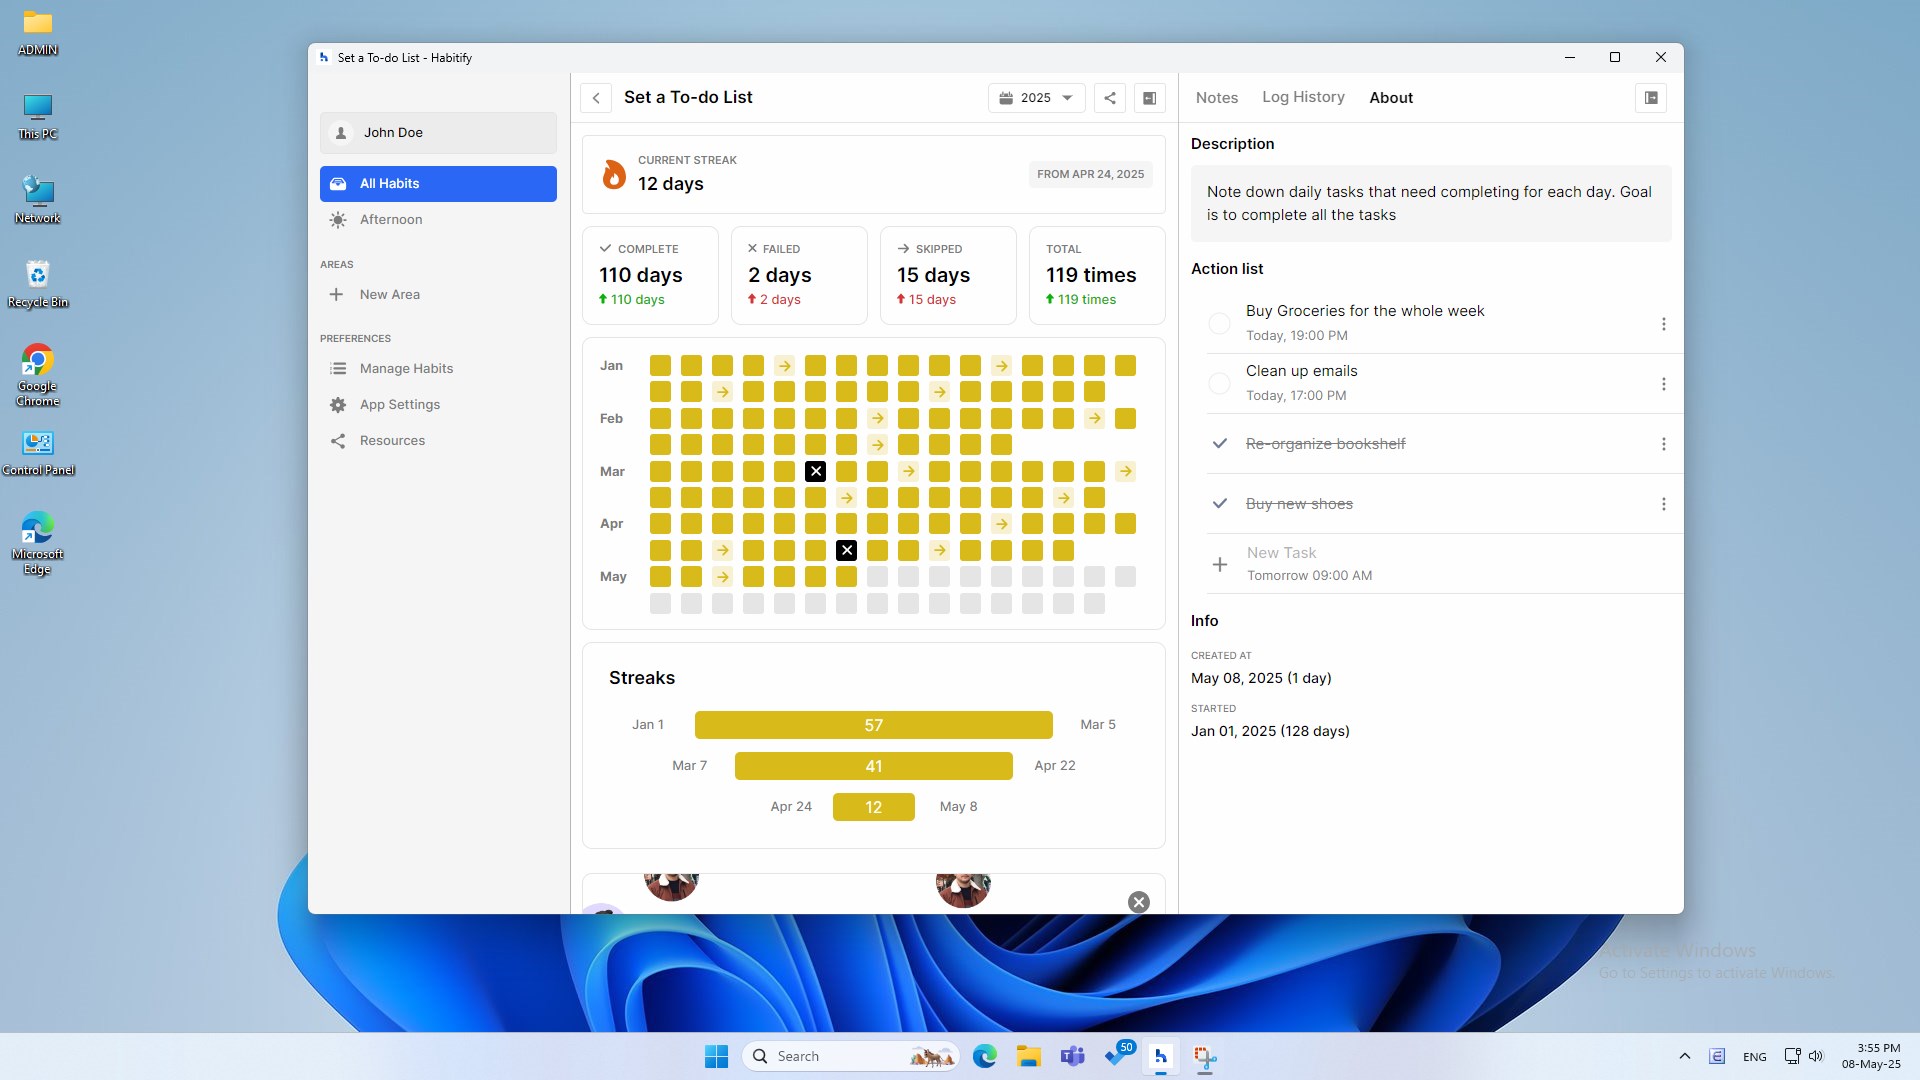Viewport: 1920px width, 1080px height.
Task: Collapse right panel using top-right panel icon
Action: click(x=1651, y=98)
